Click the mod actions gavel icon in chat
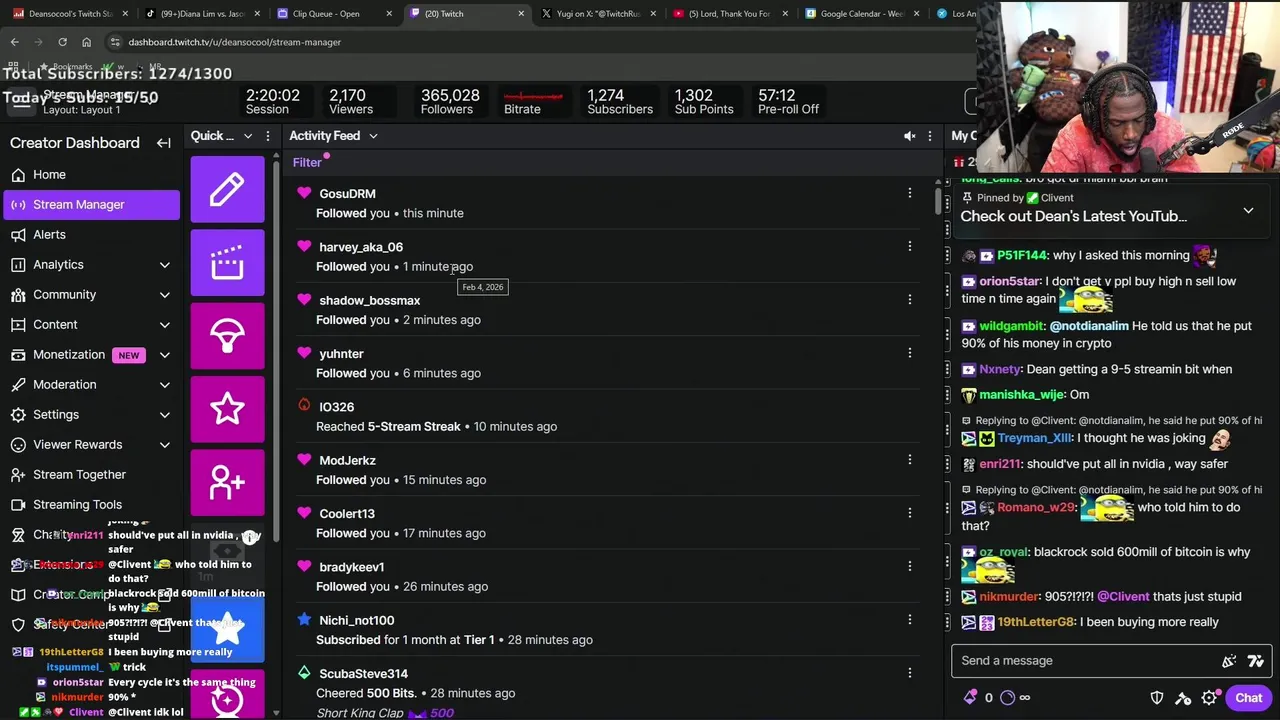The image size is (1280, 720). [1183, 698]
